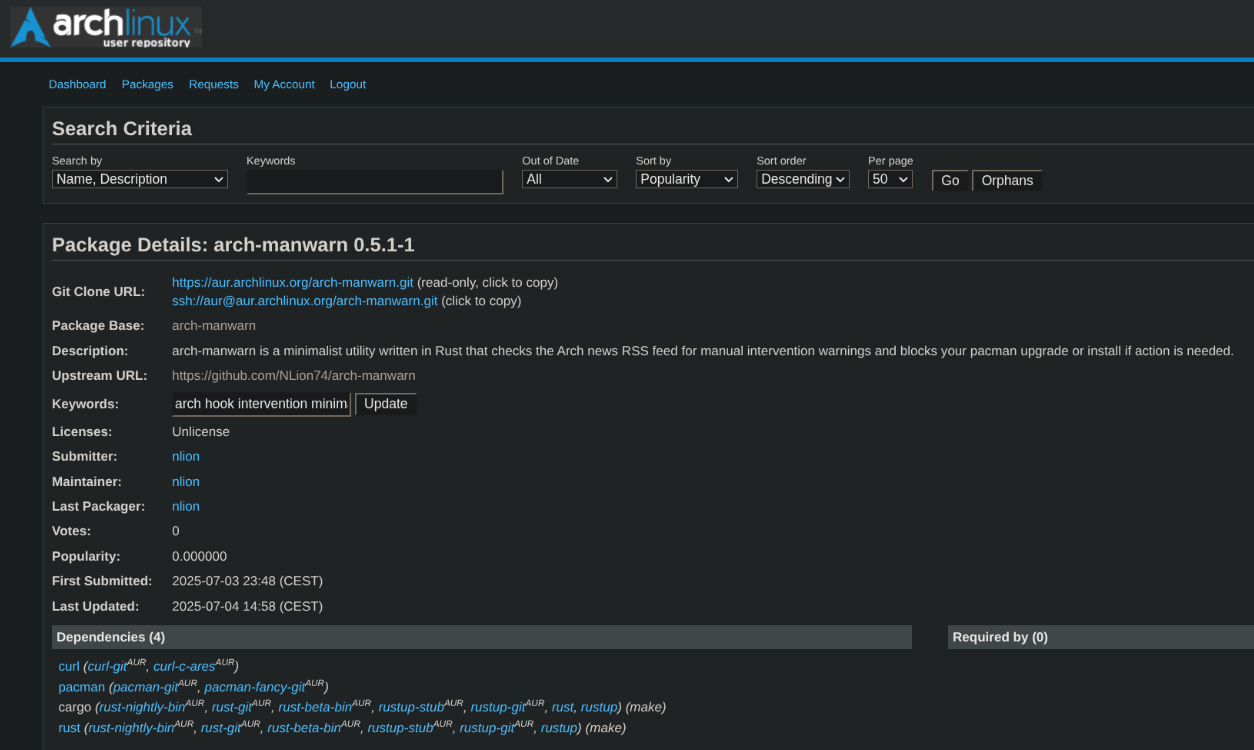Open the curl dependency
1254x750 pixels.
69,667
